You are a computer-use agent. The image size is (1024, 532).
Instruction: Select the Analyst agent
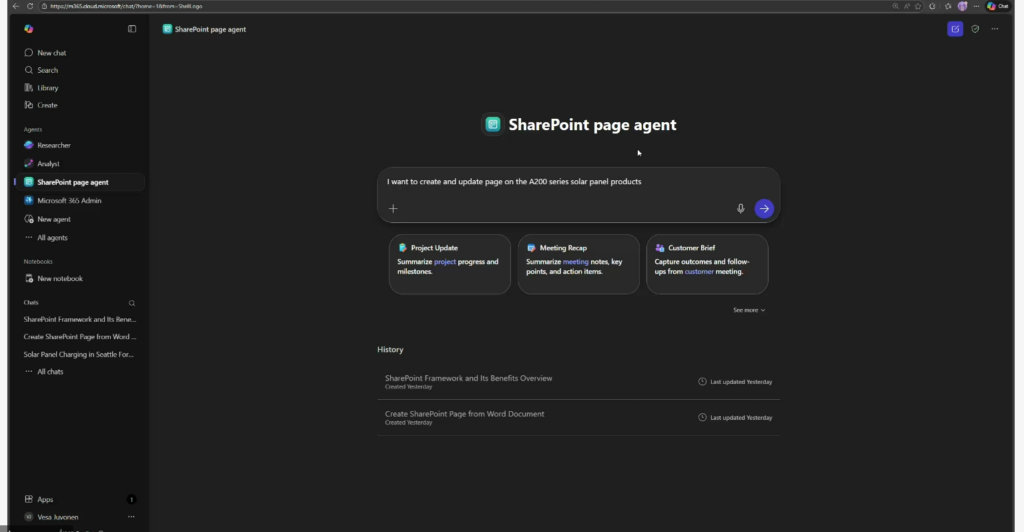(x=48, y=164)
